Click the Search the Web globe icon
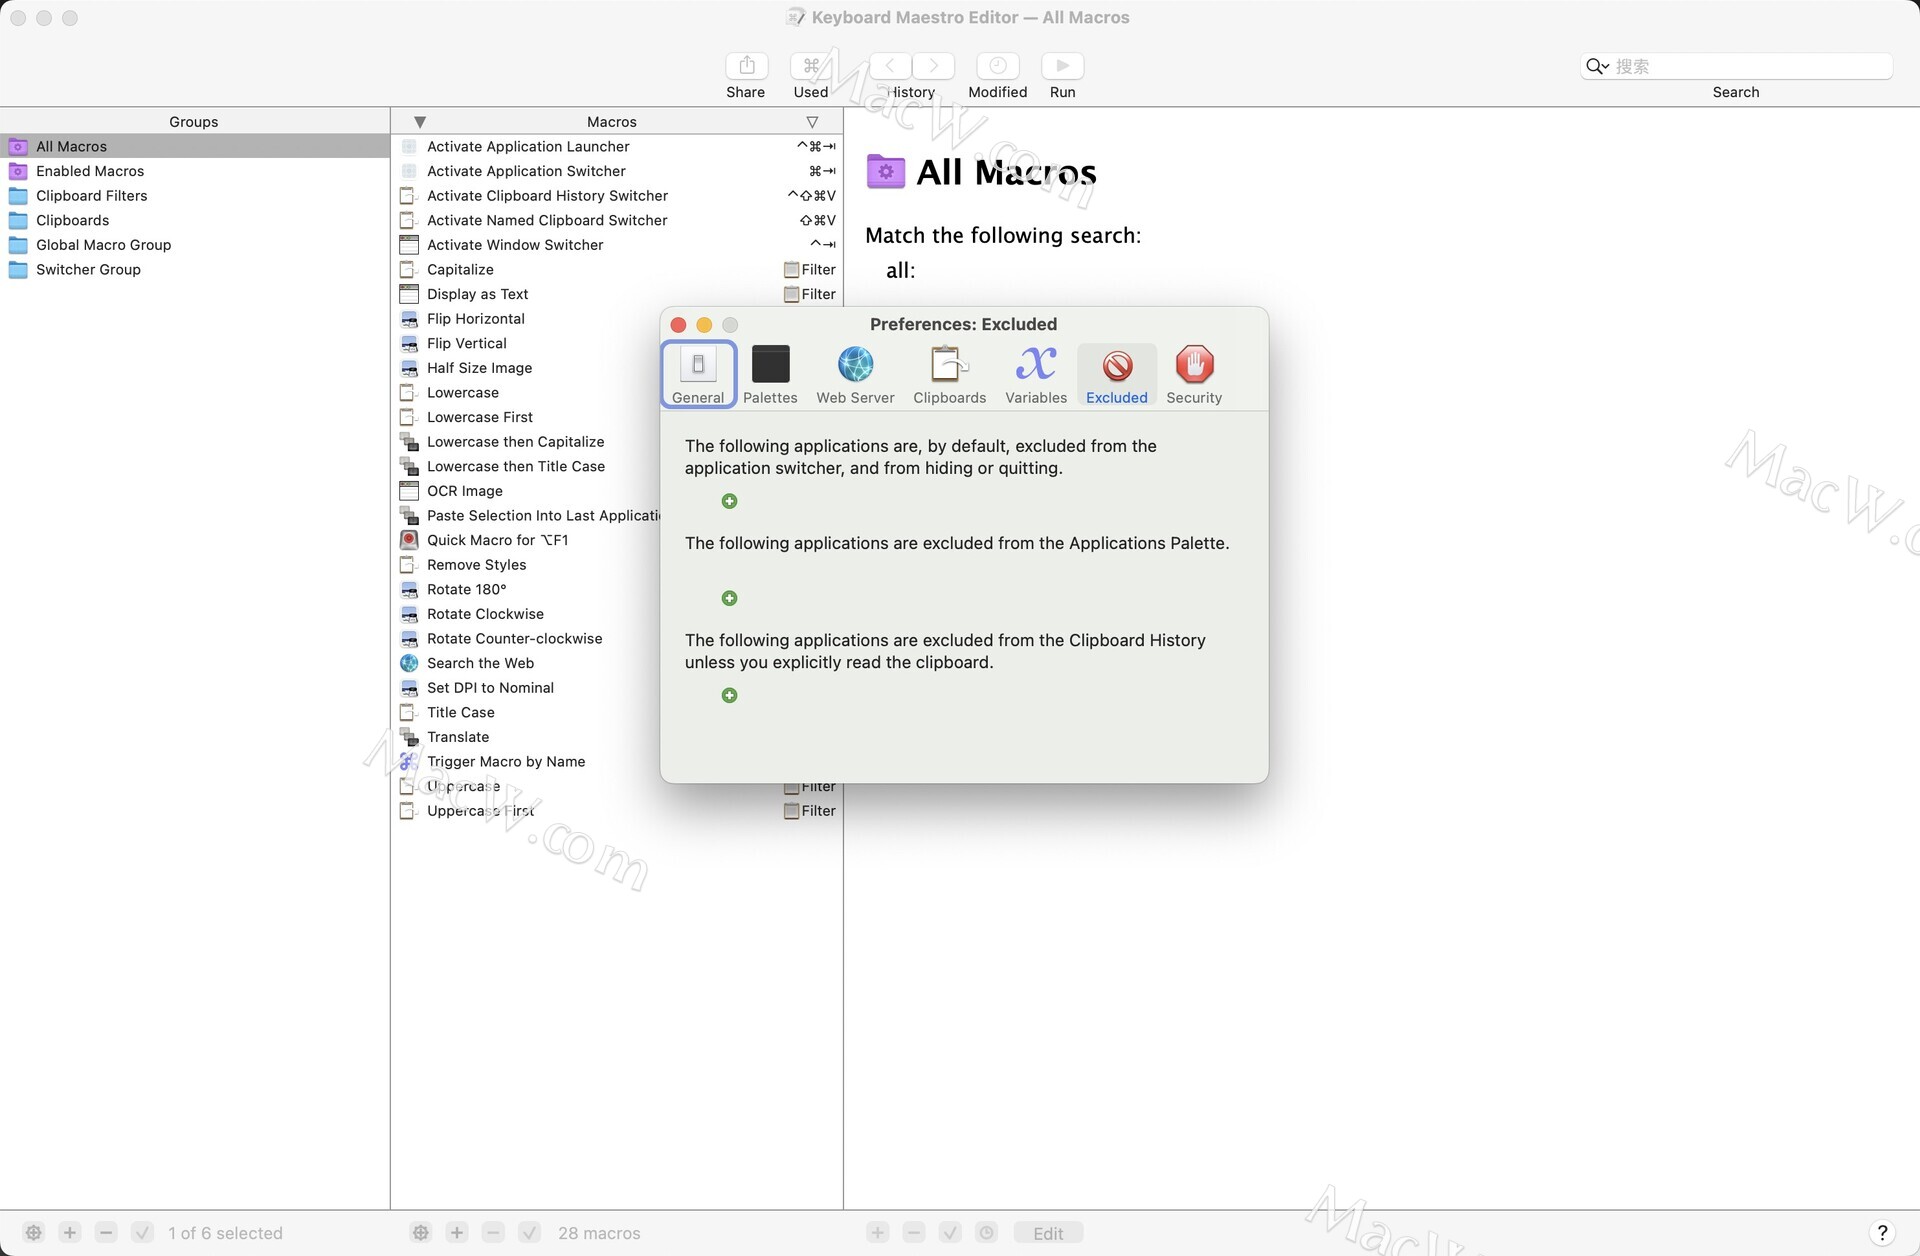 tap(409, 663)
